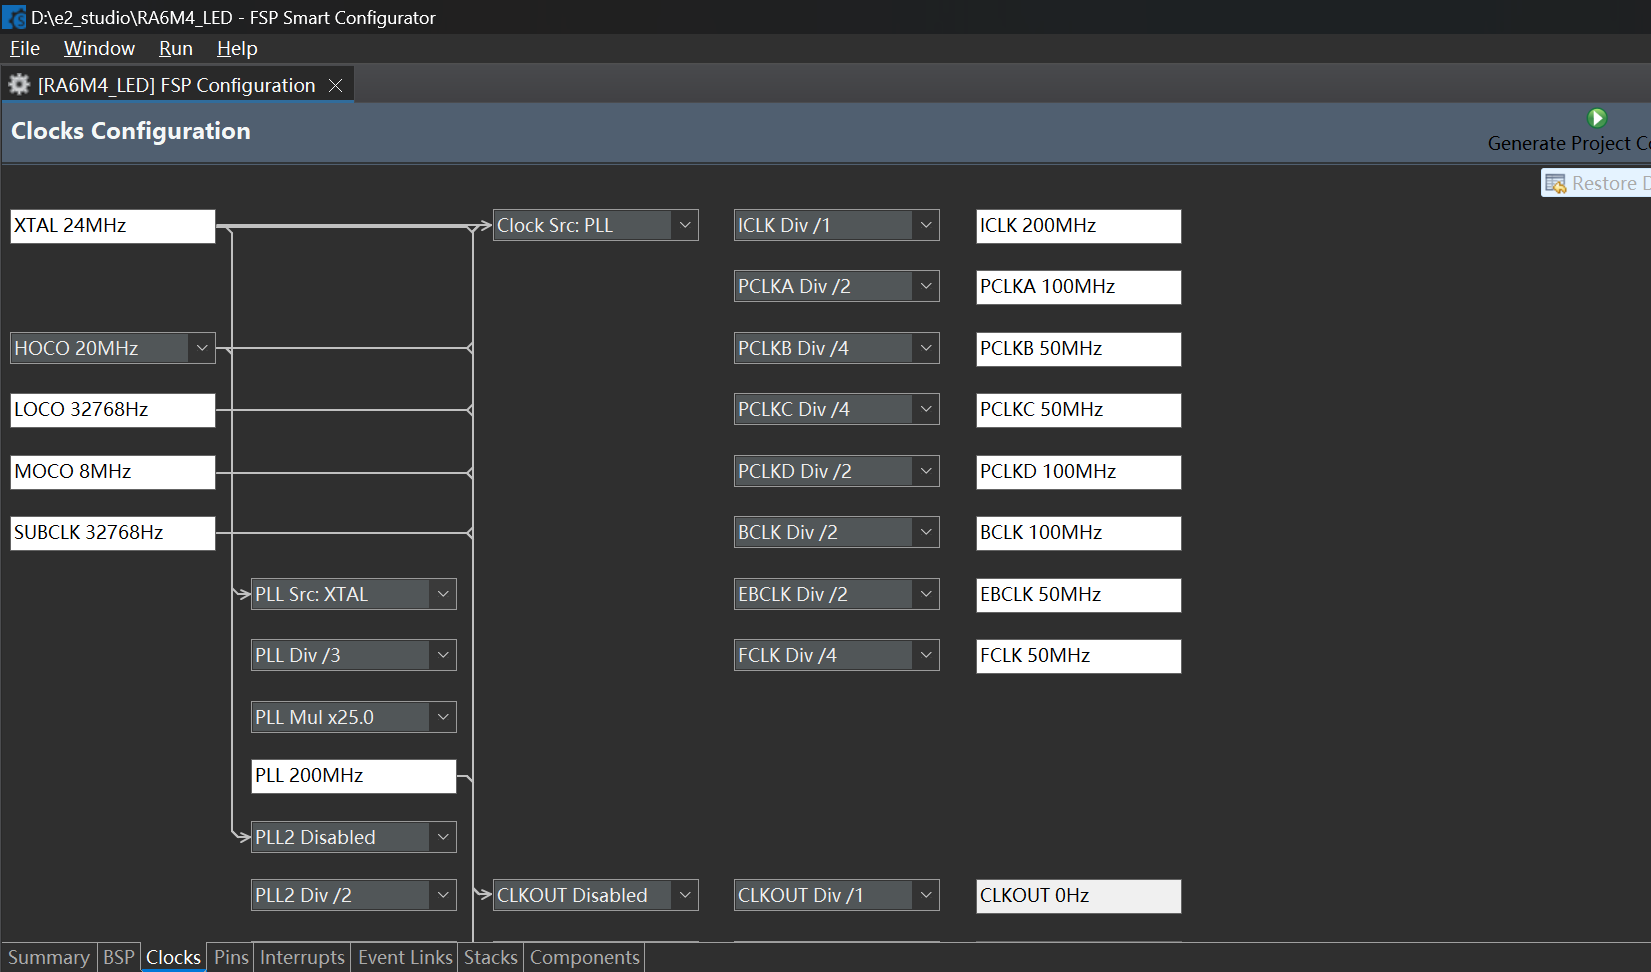Expand the CLKOUT Div /1 dropdown
1651x972 pixels.
click(926, 895)
